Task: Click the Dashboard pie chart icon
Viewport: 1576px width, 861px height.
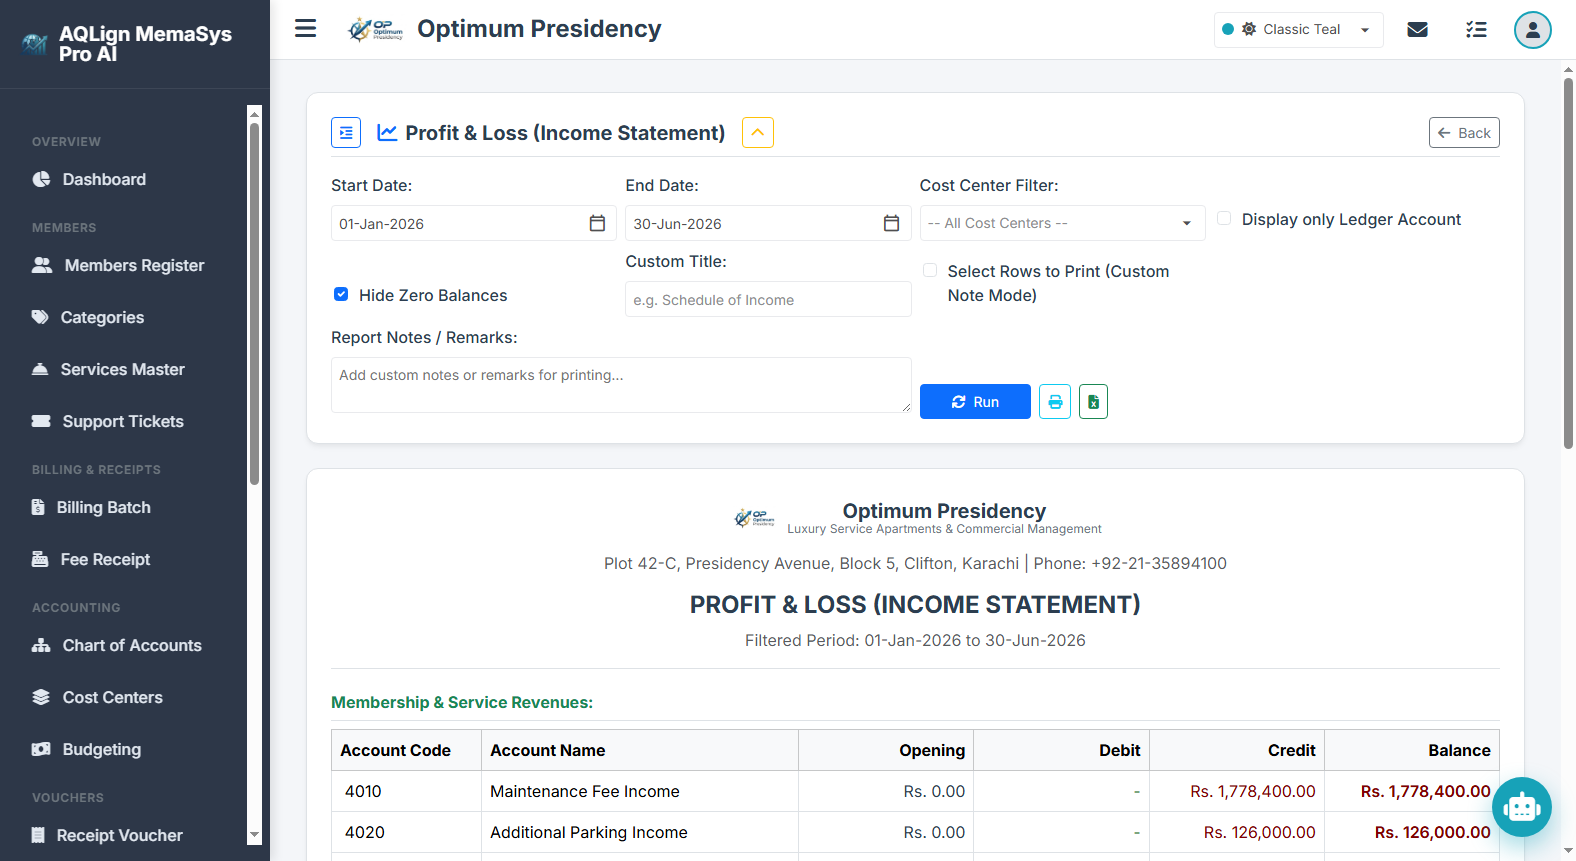Action: 41,179
